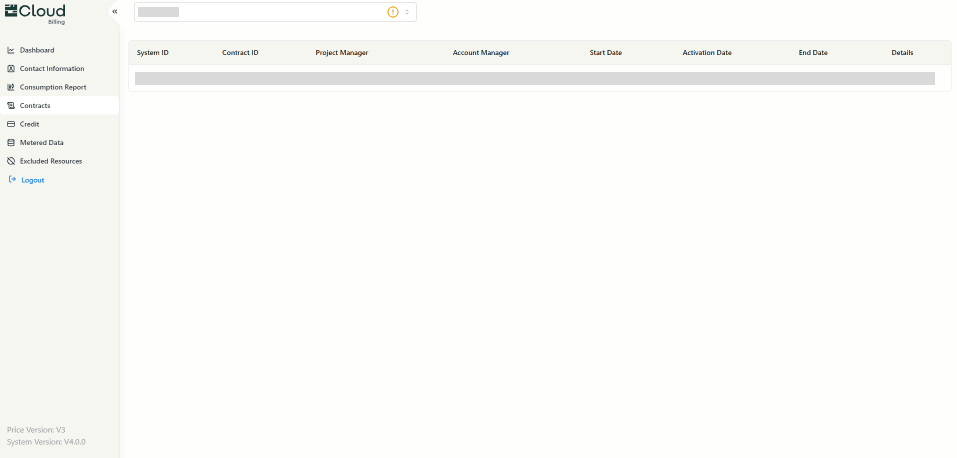Click the redacted account selector field

260,12
